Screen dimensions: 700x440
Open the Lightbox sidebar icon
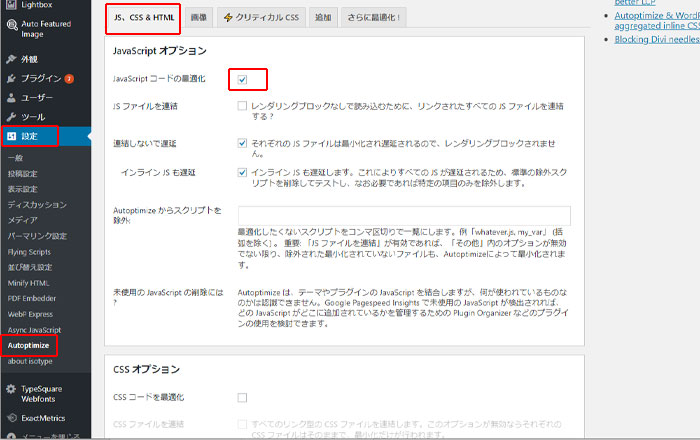click(11, 4)
